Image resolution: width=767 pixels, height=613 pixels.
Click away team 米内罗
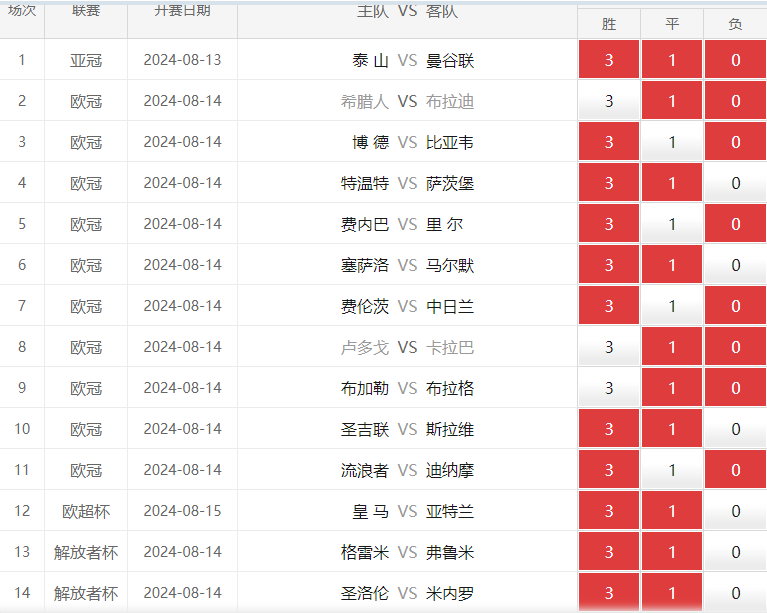pos(450,594)
